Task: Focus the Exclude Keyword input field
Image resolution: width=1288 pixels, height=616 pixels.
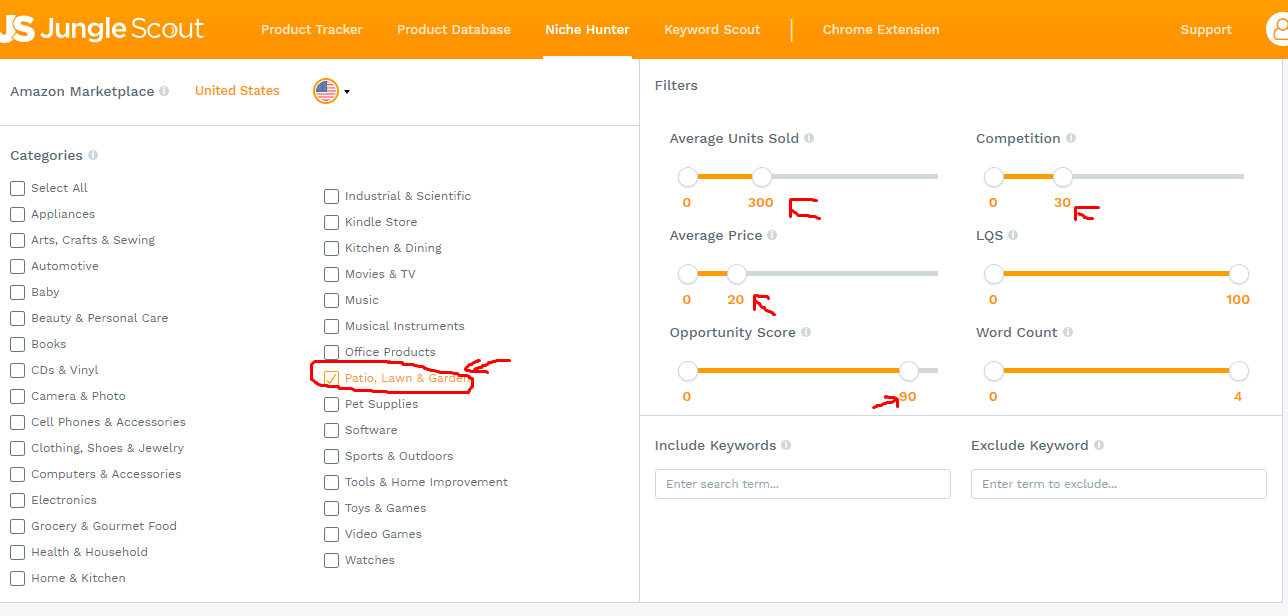Action: click(x=1119, y=484)
